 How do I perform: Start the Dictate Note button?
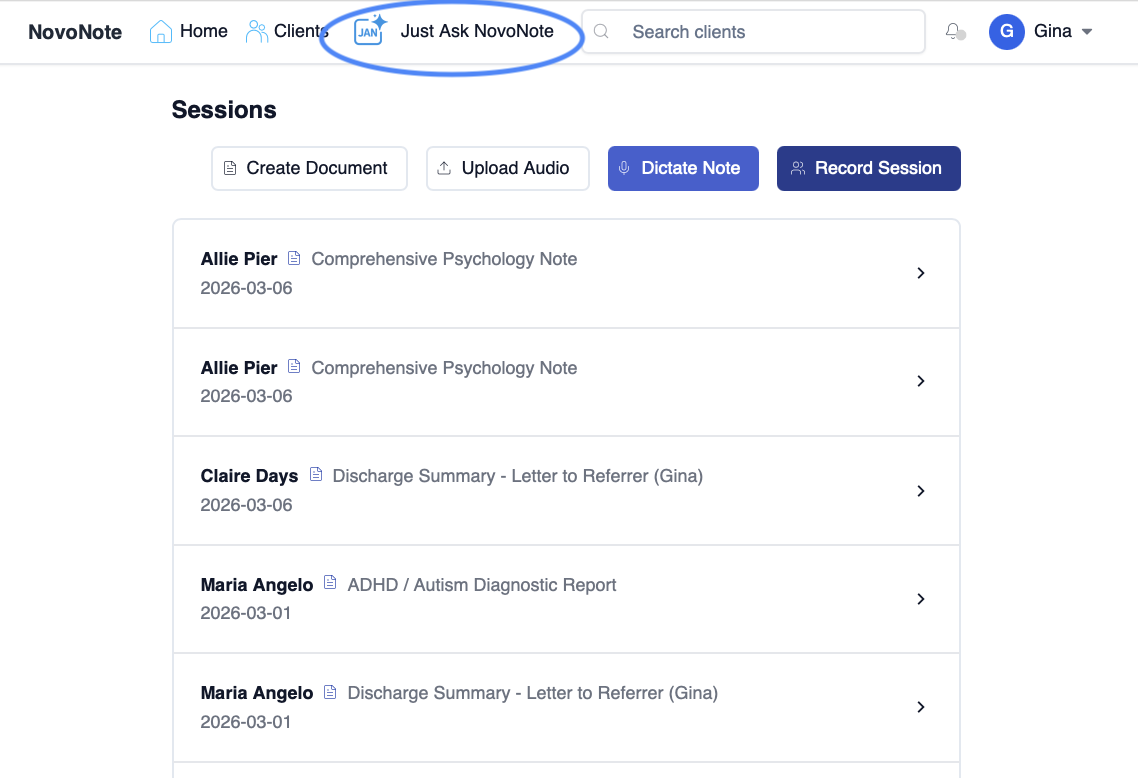(683, 168)
